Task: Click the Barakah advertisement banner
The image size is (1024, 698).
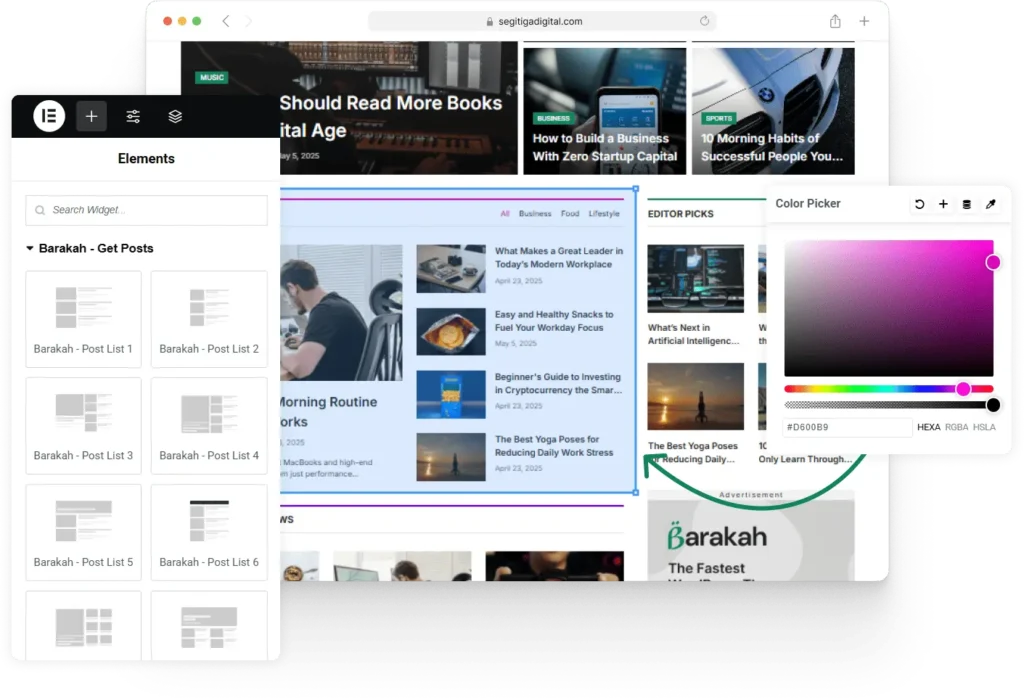Action: (750, 541)
